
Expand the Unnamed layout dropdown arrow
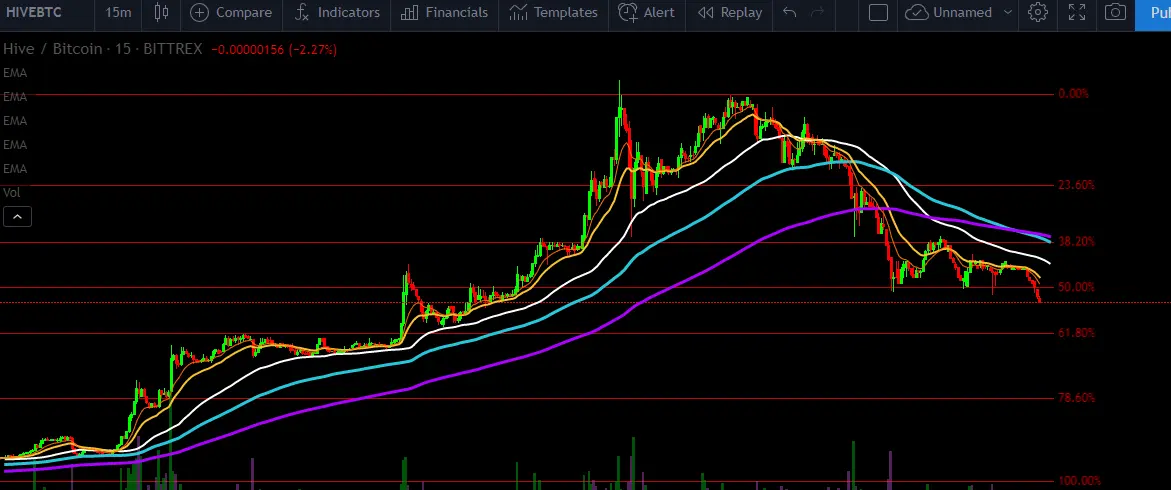1007,13
